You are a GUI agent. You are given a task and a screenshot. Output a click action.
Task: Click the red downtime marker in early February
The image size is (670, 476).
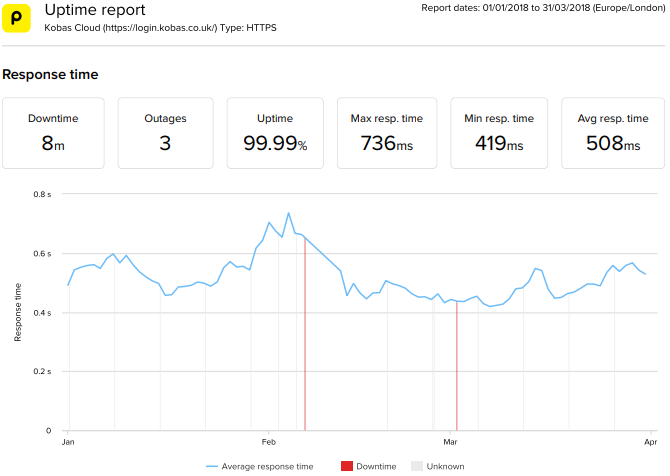tap(305, 340)
